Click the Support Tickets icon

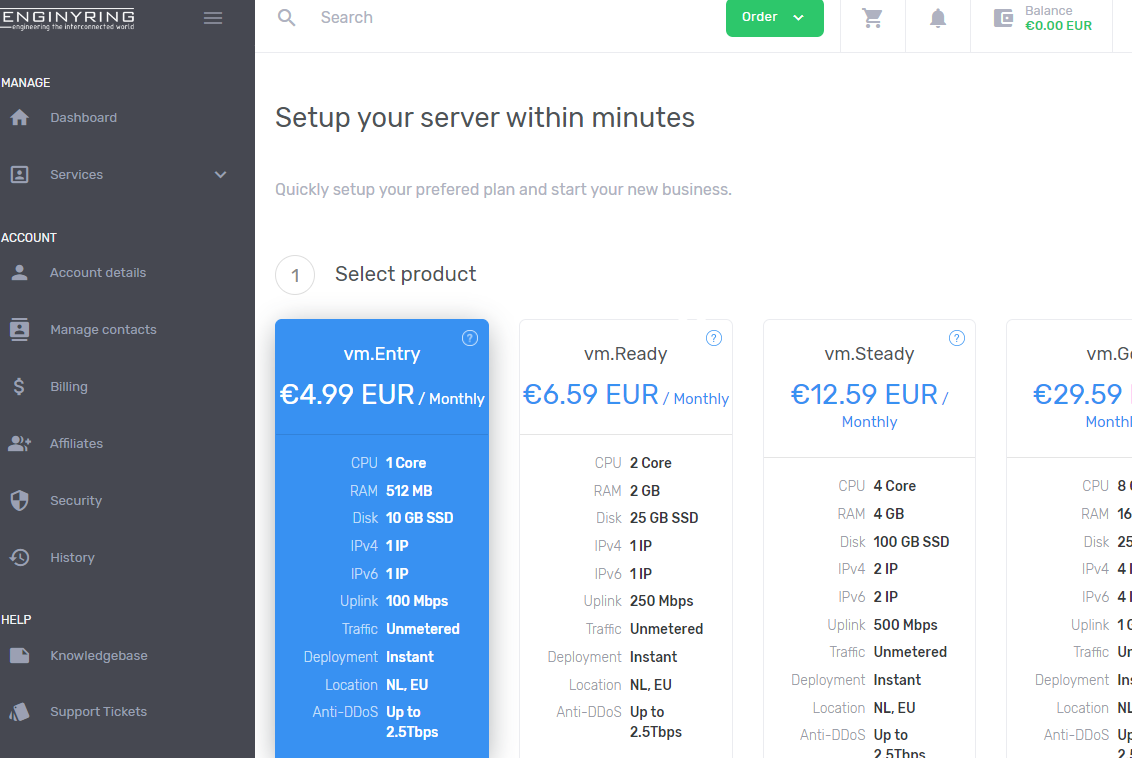21,711
